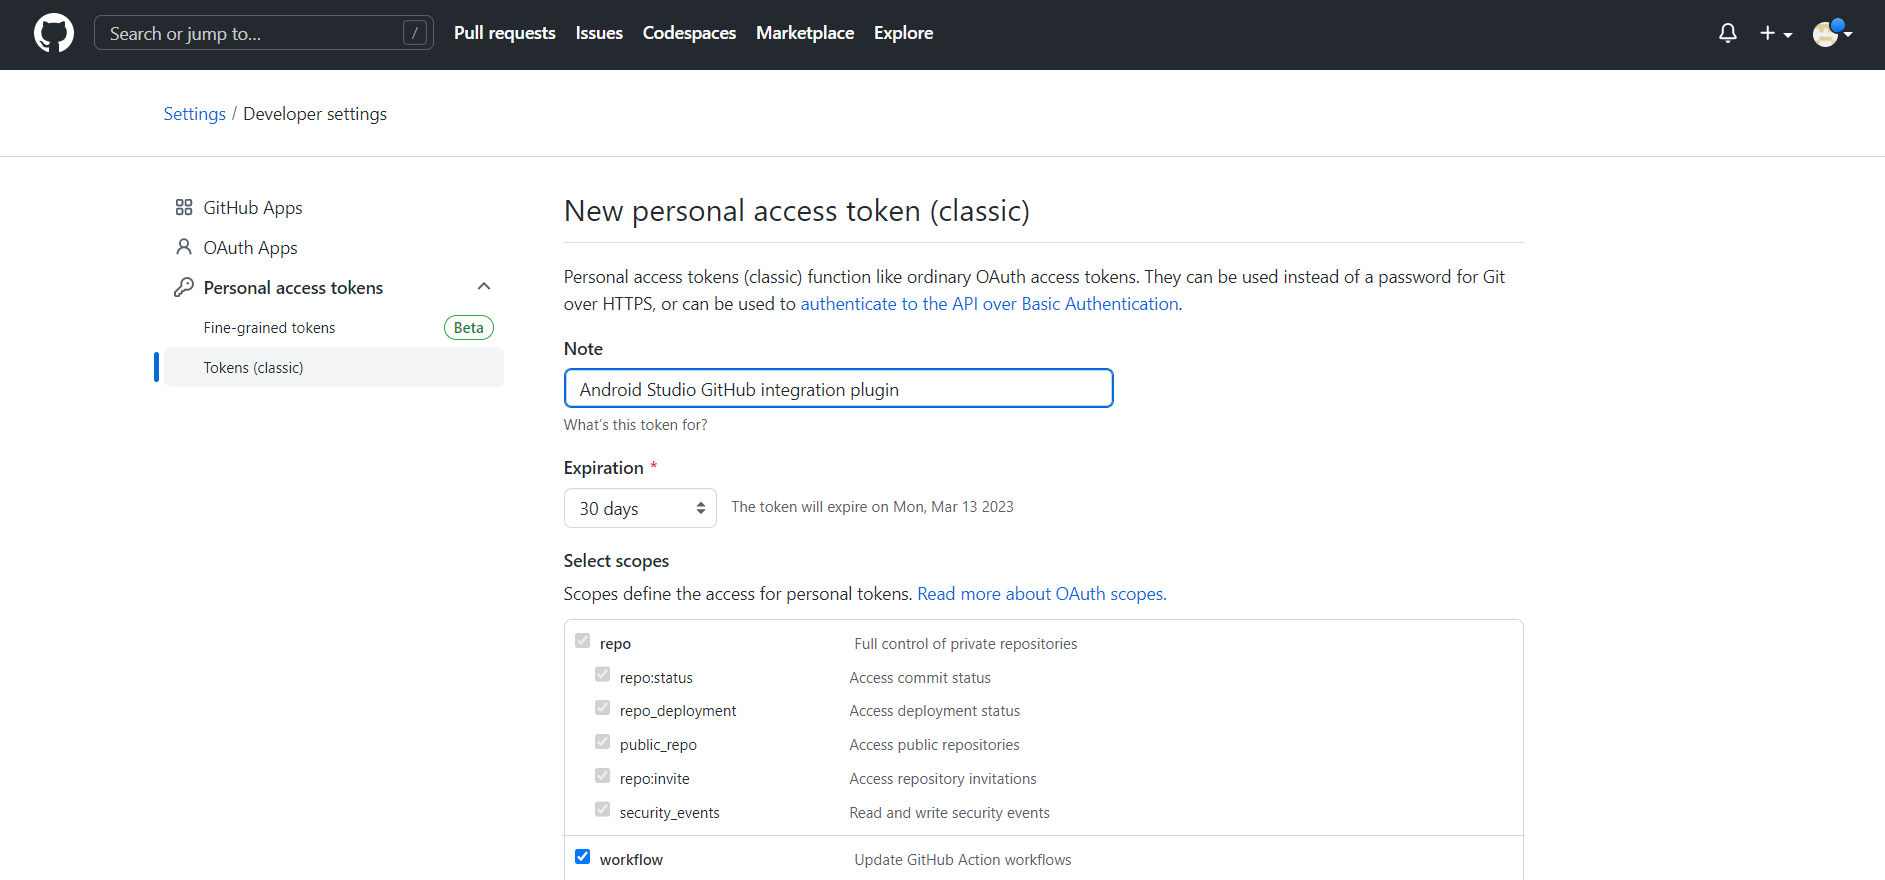1885x880 pixels.
Task: Click the page heading New personal access token
Action: (x=797, y=211)
